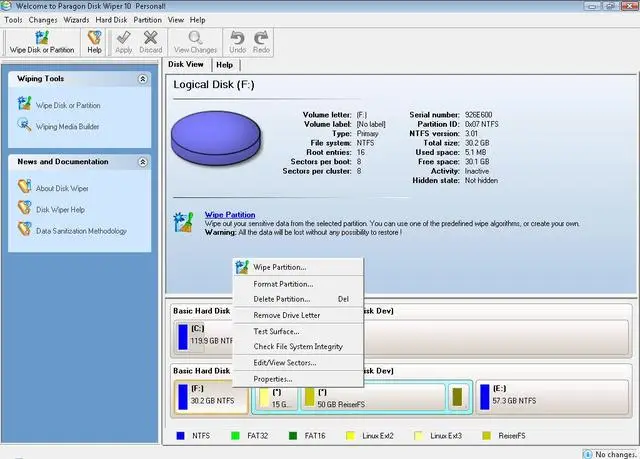Select the small olive partition block
Image resolution: width=640 pixels, height=459 pixels.
458,397
